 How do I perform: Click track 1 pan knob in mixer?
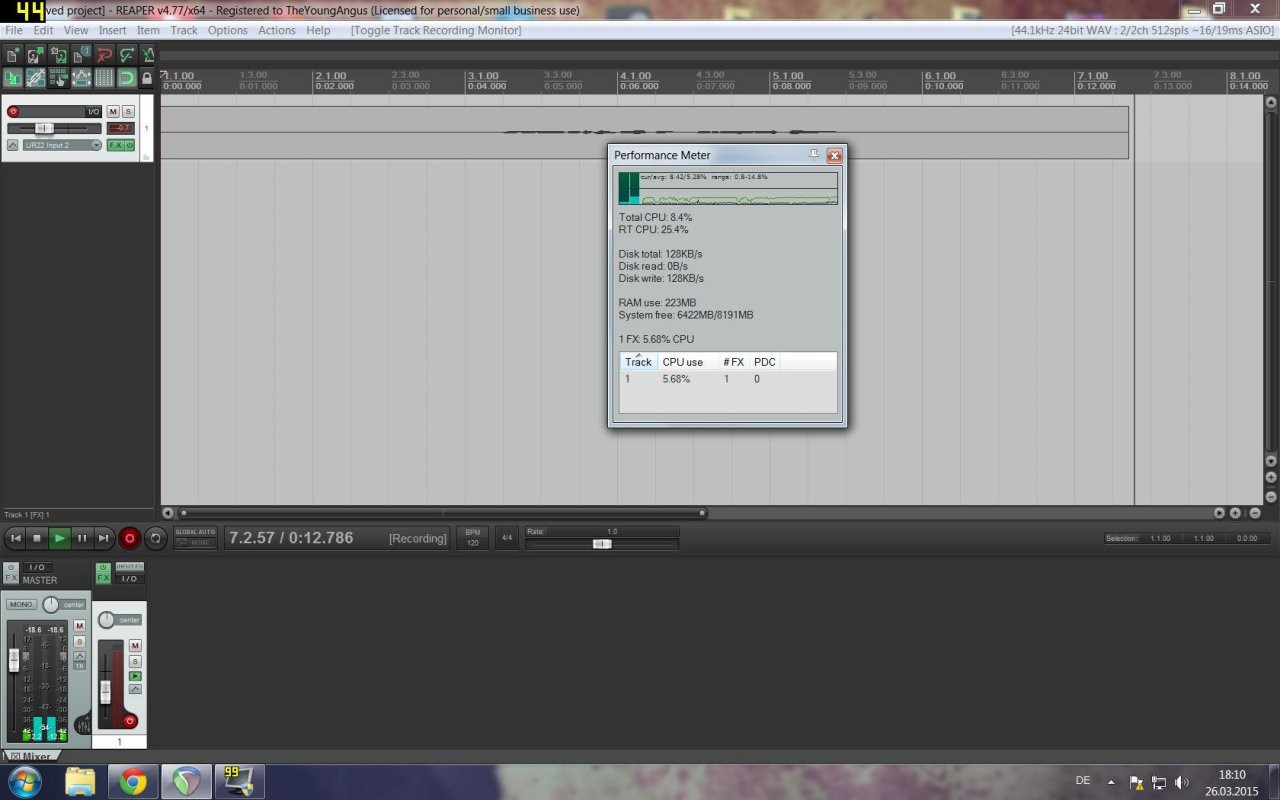point(106,620)
